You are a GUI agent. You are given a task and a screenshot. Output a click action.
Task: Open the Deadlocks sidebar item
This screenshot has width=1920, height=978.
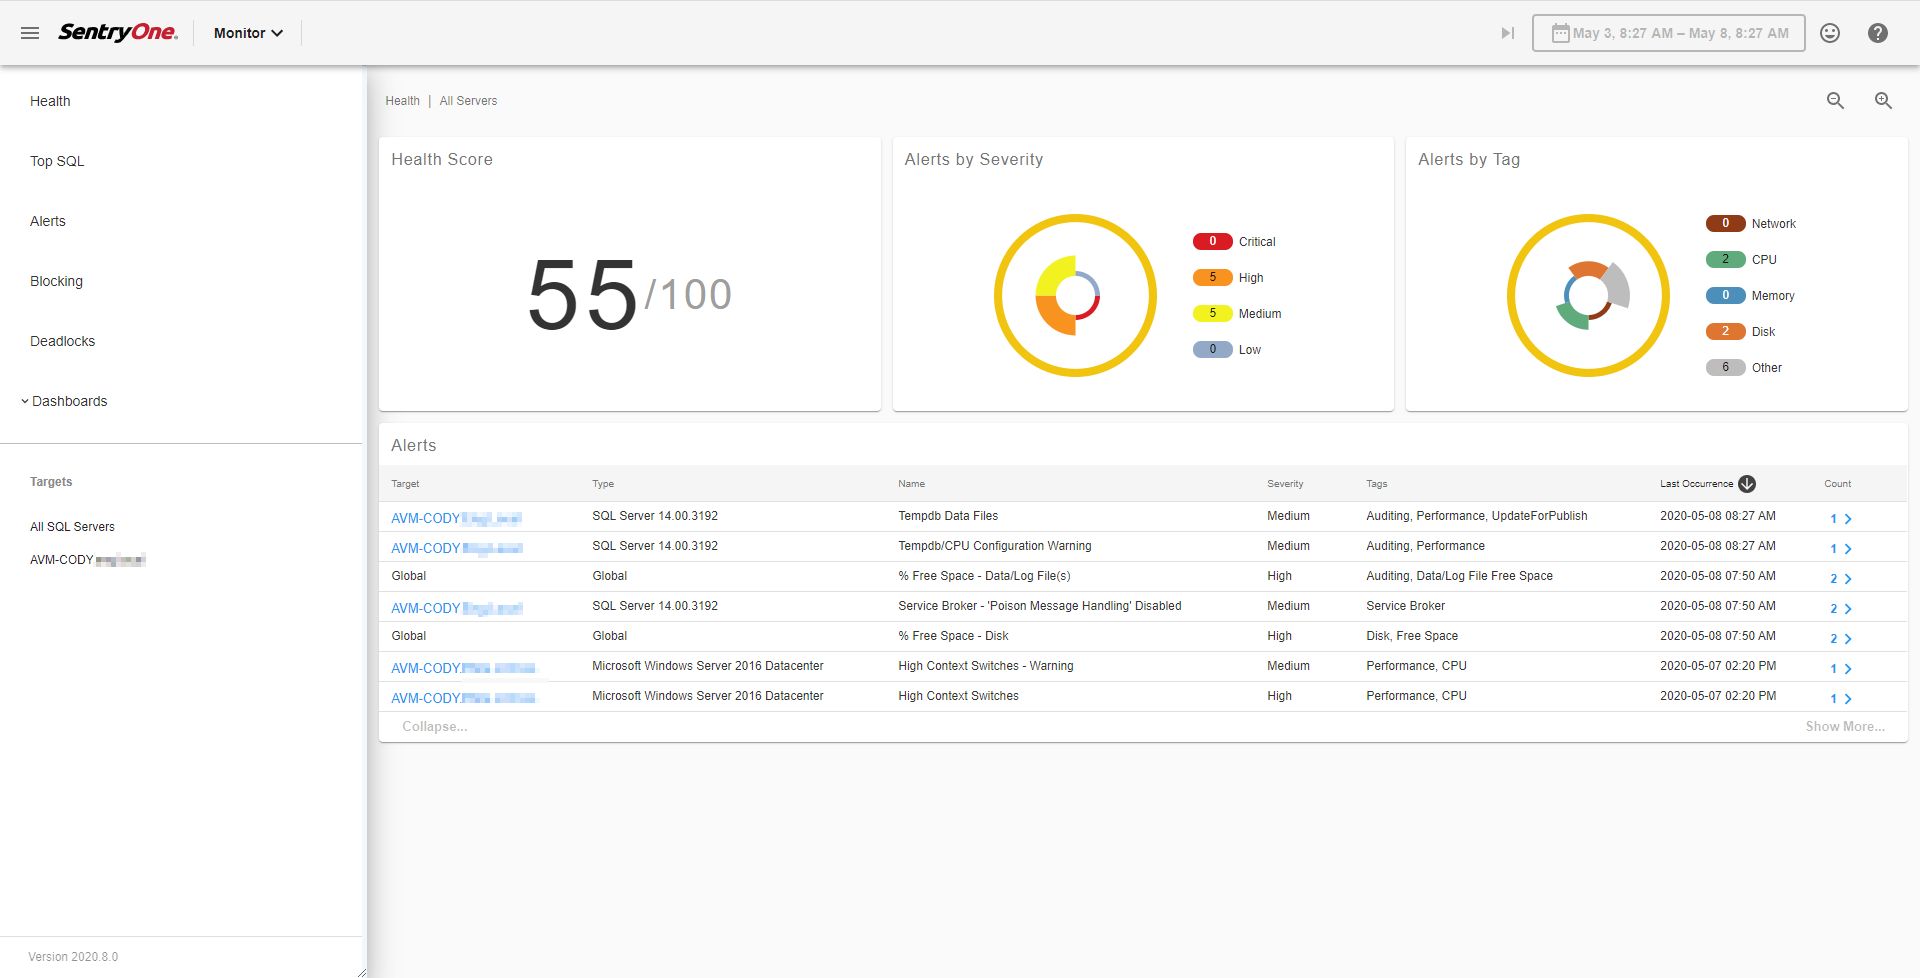coord(62,341)
